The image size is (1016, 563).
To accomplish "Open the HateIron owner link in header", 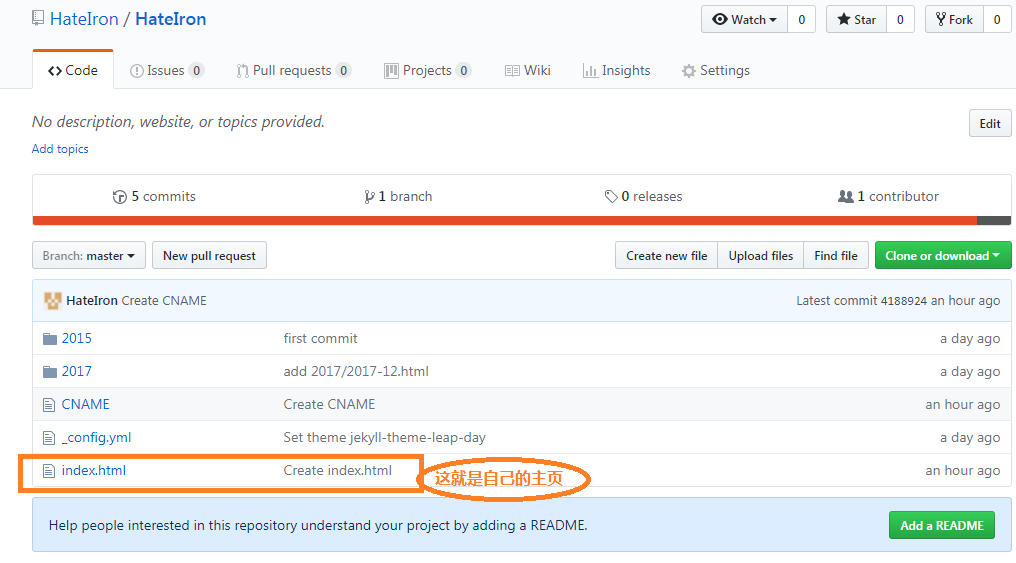I will 84,19.
